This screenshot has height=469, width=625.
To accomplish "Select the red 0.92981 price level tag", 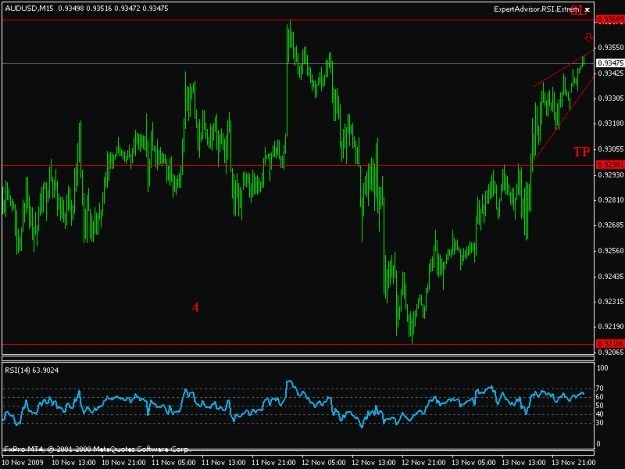I will pos(610,165).
